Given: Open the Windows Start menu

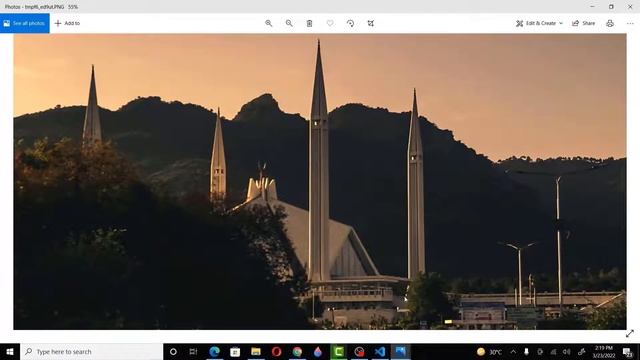Looking at the screenshot, I should 10,351.
